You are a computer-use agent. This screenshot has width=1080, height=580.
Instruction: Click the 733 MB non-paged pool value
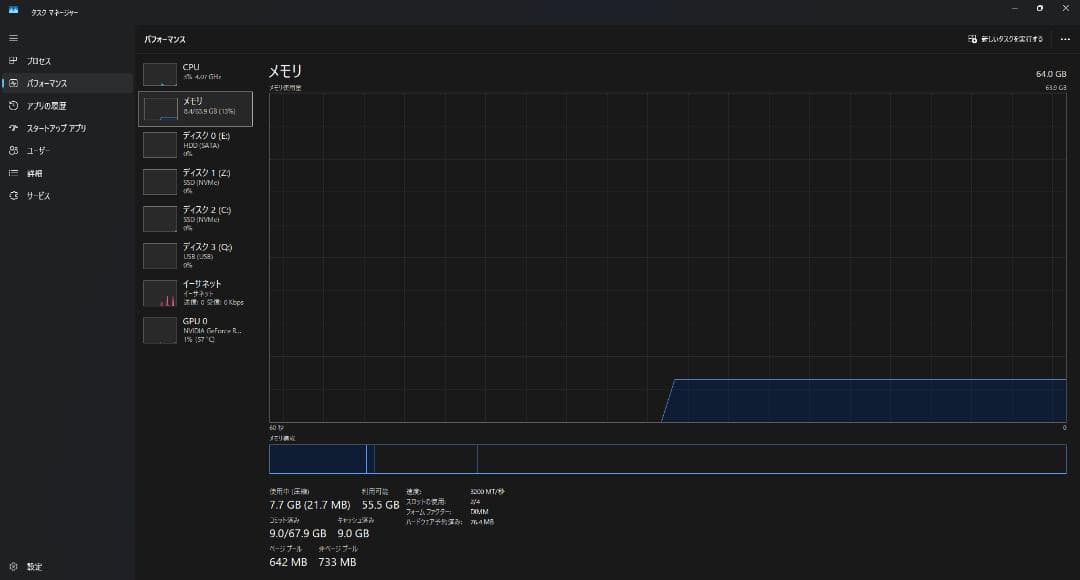click(x=337, y=562)
